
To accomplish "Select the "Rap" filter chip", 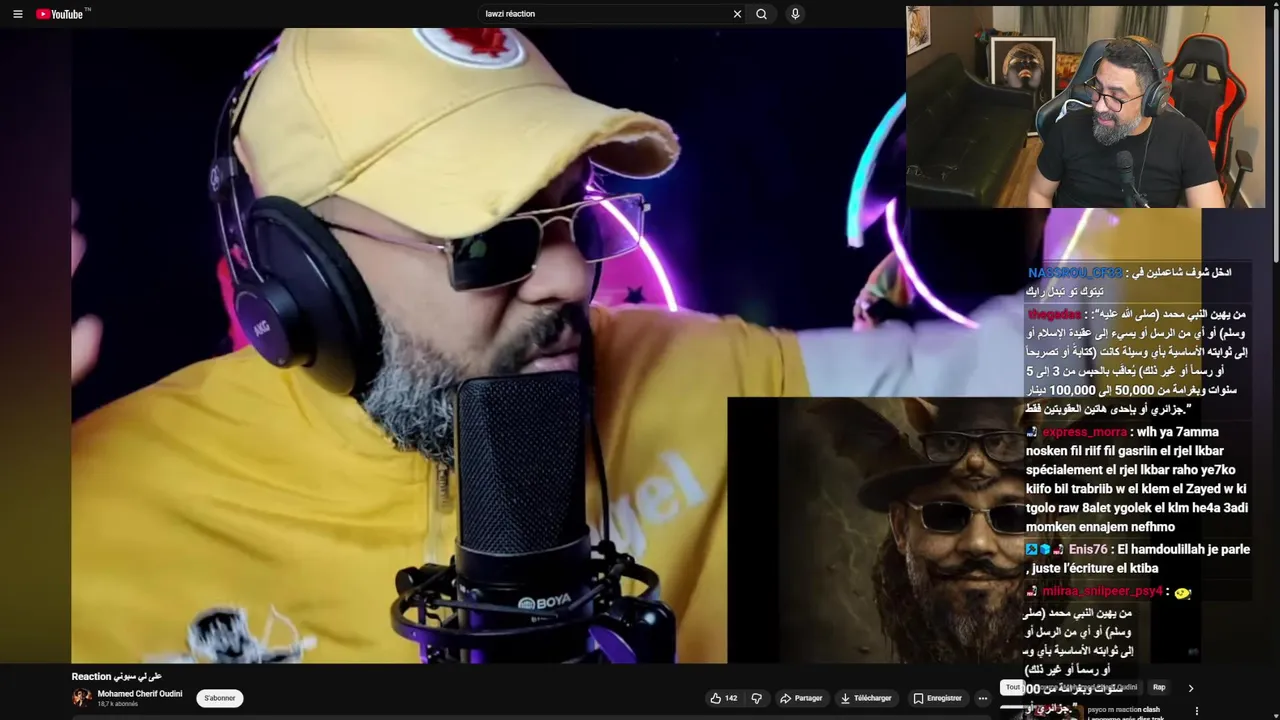I will [1159, 687].
